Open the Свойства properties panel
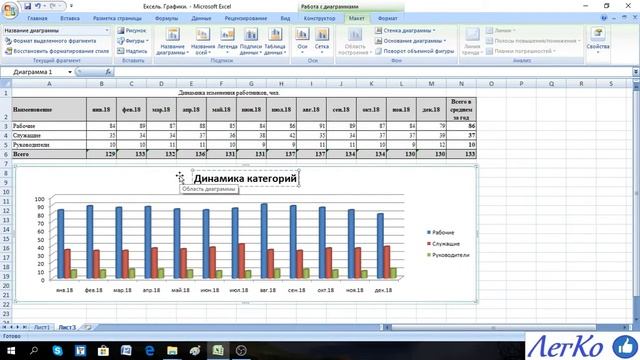The width and height of the screenshot is (640, 360). coord(598,42)
